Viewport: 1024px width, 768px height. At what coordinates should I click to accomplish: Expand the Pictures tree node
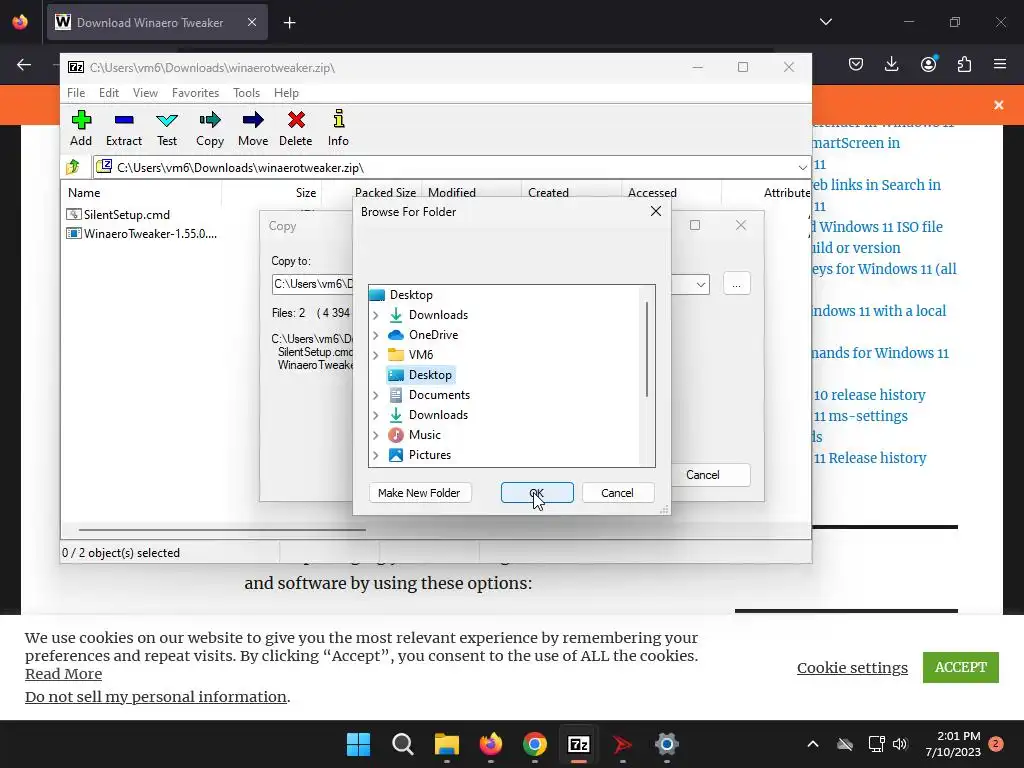tap(376, 455)
